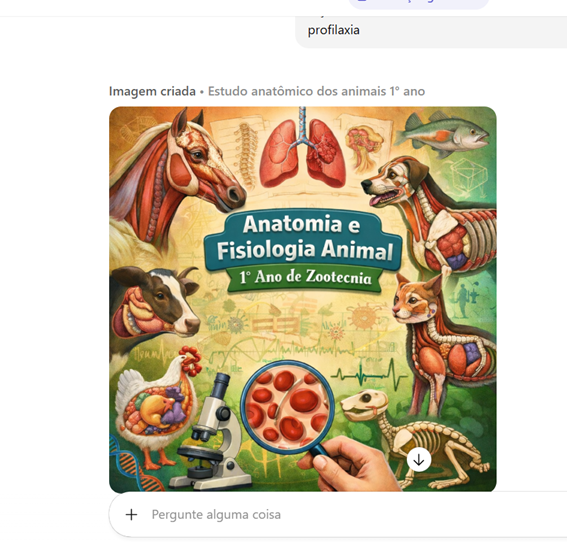Click the microscope illustration in the image
567x542 pixels.
[212, 432]
